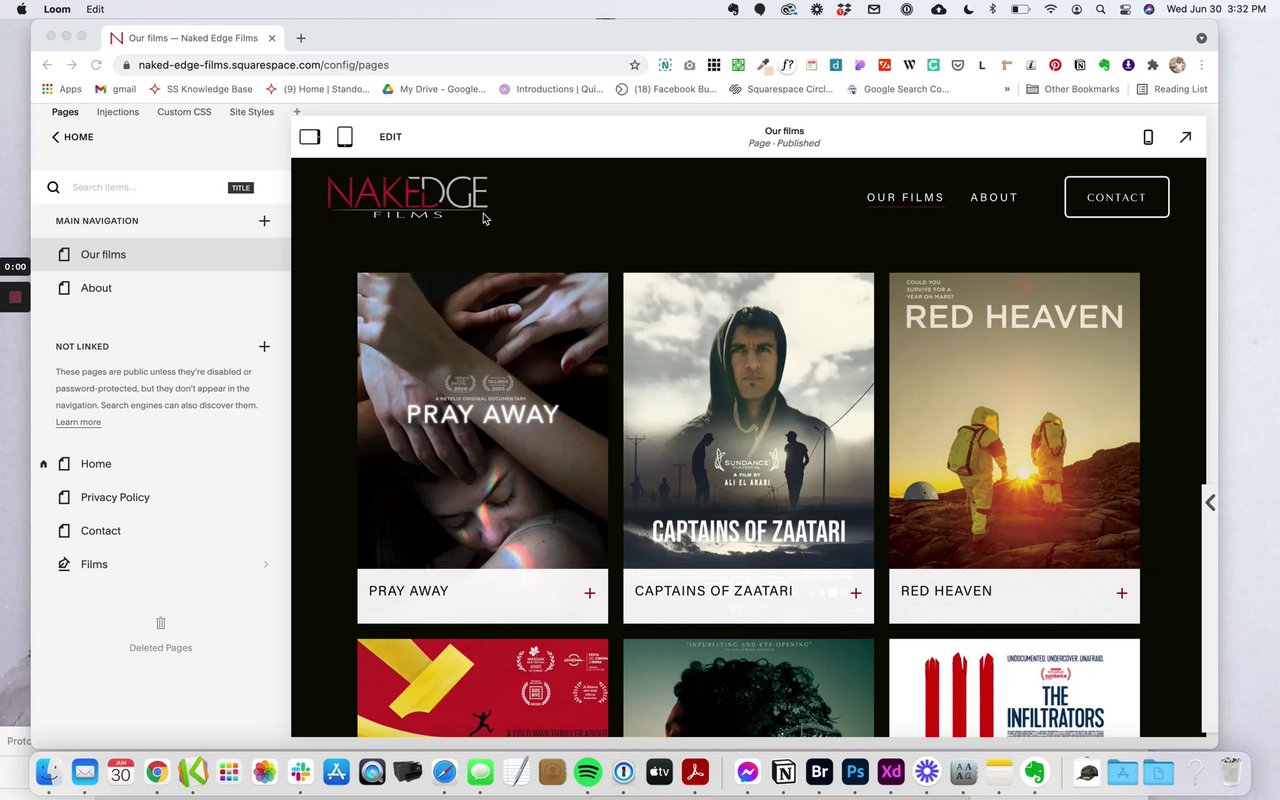Switch to the Pages tab
This screenshot has height=800, width=1280.
(65, 112)
